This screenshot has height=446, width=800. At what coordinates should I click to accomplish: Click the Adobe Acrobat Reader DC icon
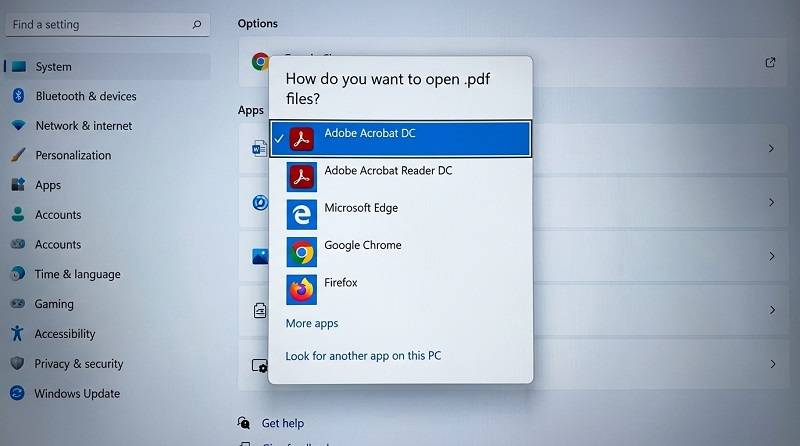click(x=302, y=177)
